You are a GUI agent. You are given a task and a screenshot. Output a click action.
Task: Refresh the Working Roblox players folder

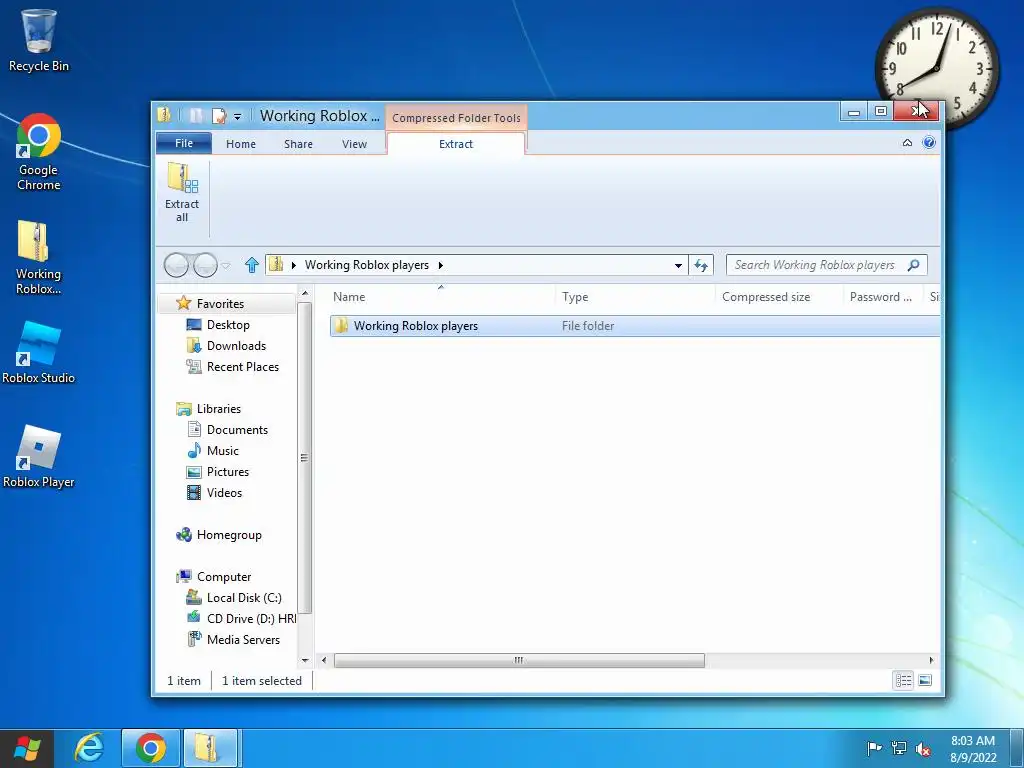tap(701, 265)
